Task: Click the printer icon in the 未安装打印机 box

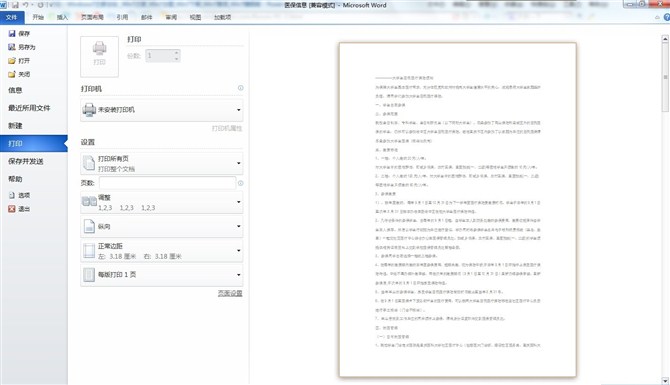Action: point(89,110)
